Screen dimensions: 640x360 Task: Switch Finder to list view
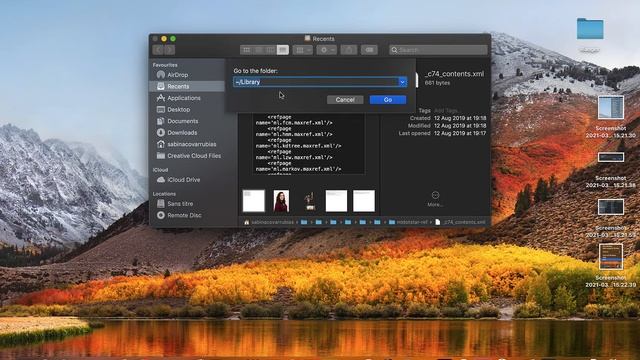pyautogui.click(x=259, y=50)
